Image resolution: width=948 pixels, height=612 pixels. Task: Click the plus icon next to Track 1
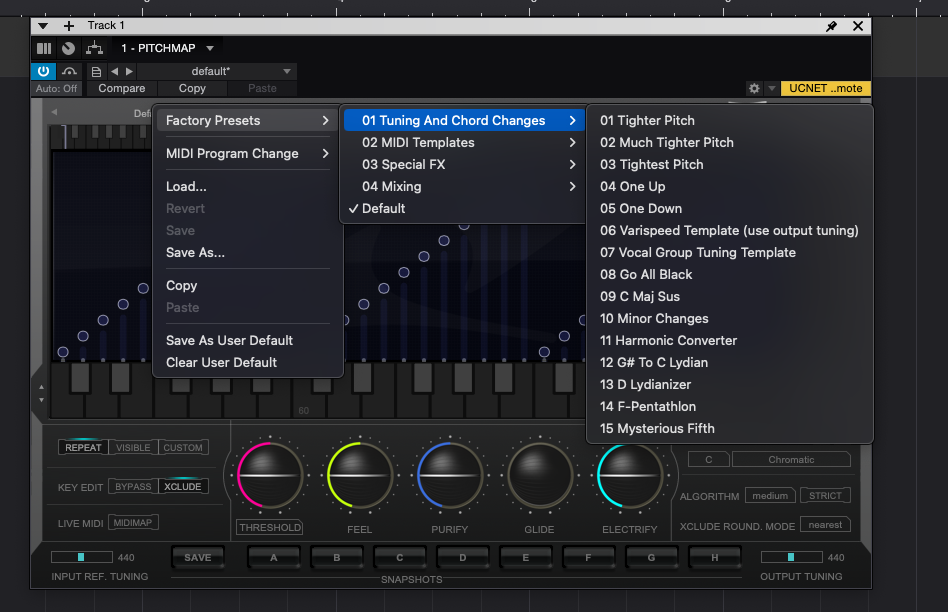coord(69,25)
